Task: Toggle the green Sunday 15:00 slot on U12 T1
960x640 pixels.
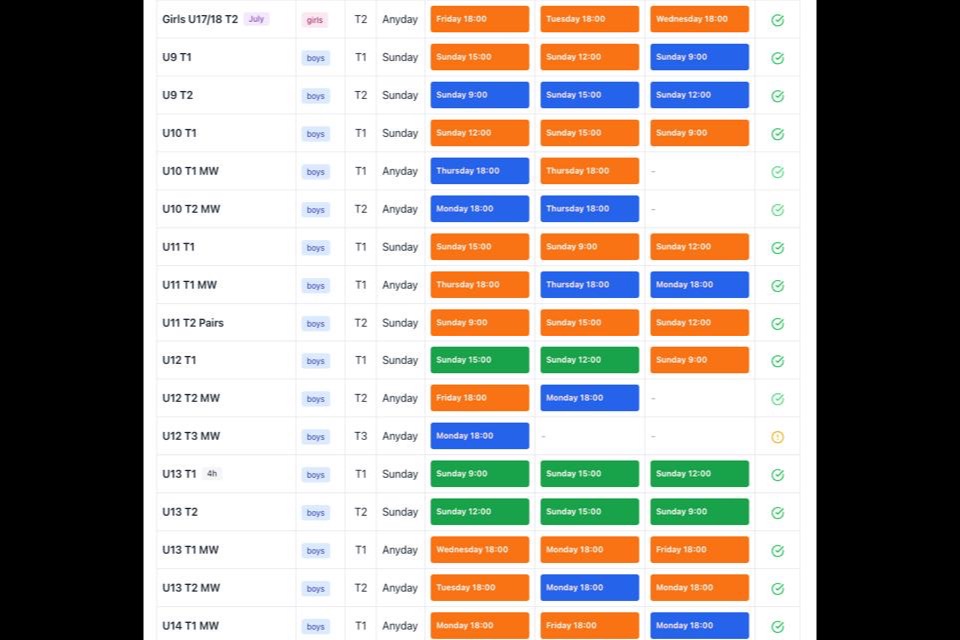Action: click(479, 360)
